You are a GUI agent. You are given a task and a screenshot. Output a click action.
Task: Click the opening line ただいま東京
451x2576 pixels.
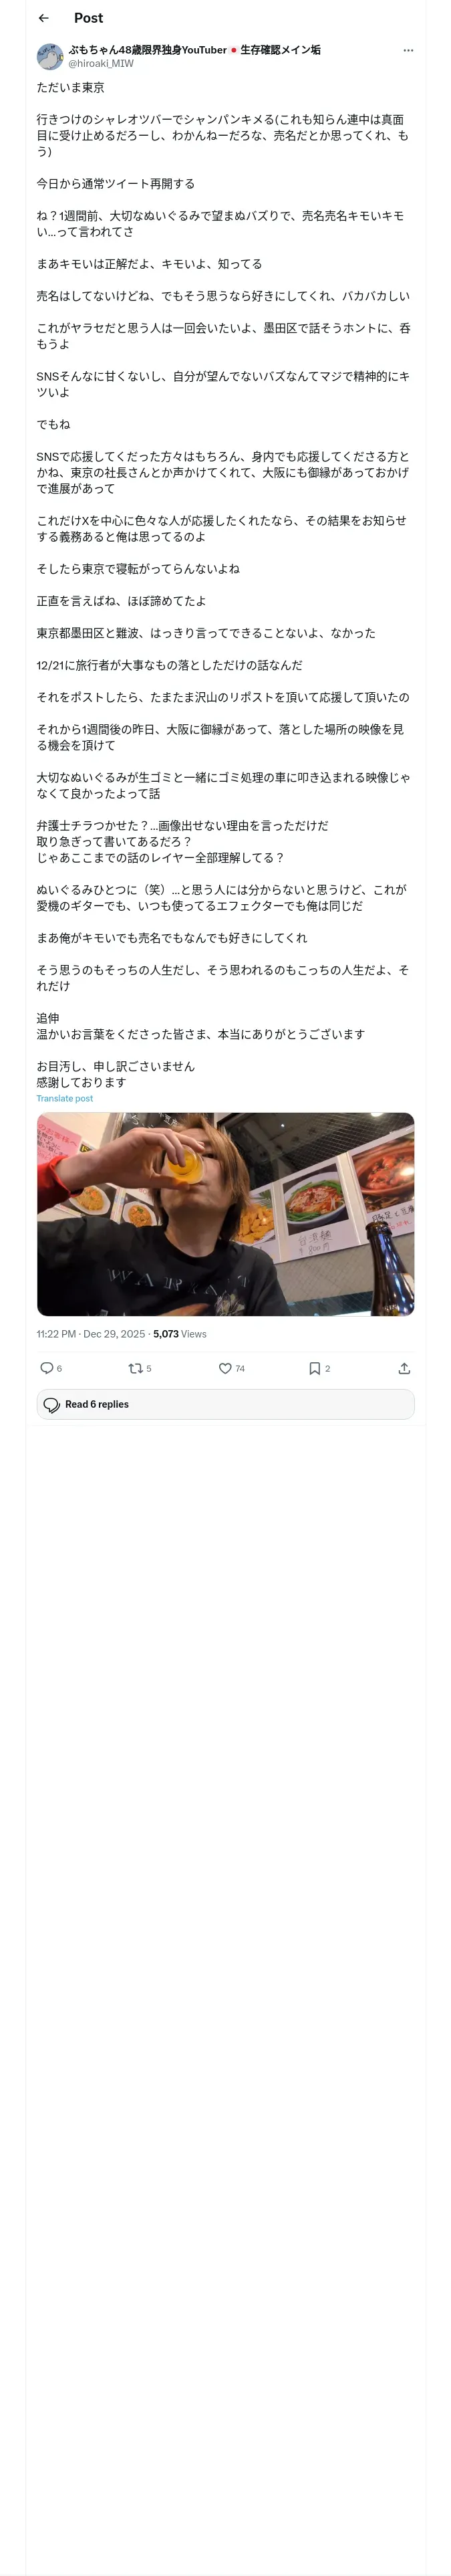coord(70,88)
